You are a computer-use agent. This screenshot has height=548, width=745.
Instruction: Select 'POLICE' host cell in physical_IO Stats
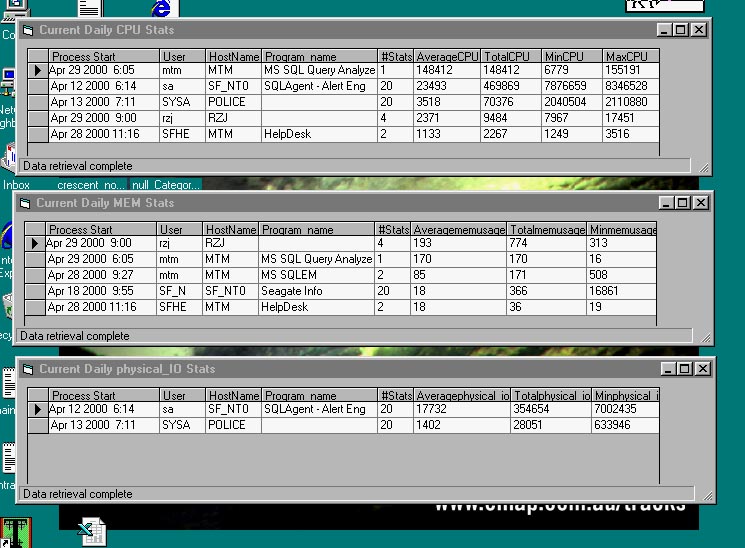click(x=233, y=425)
